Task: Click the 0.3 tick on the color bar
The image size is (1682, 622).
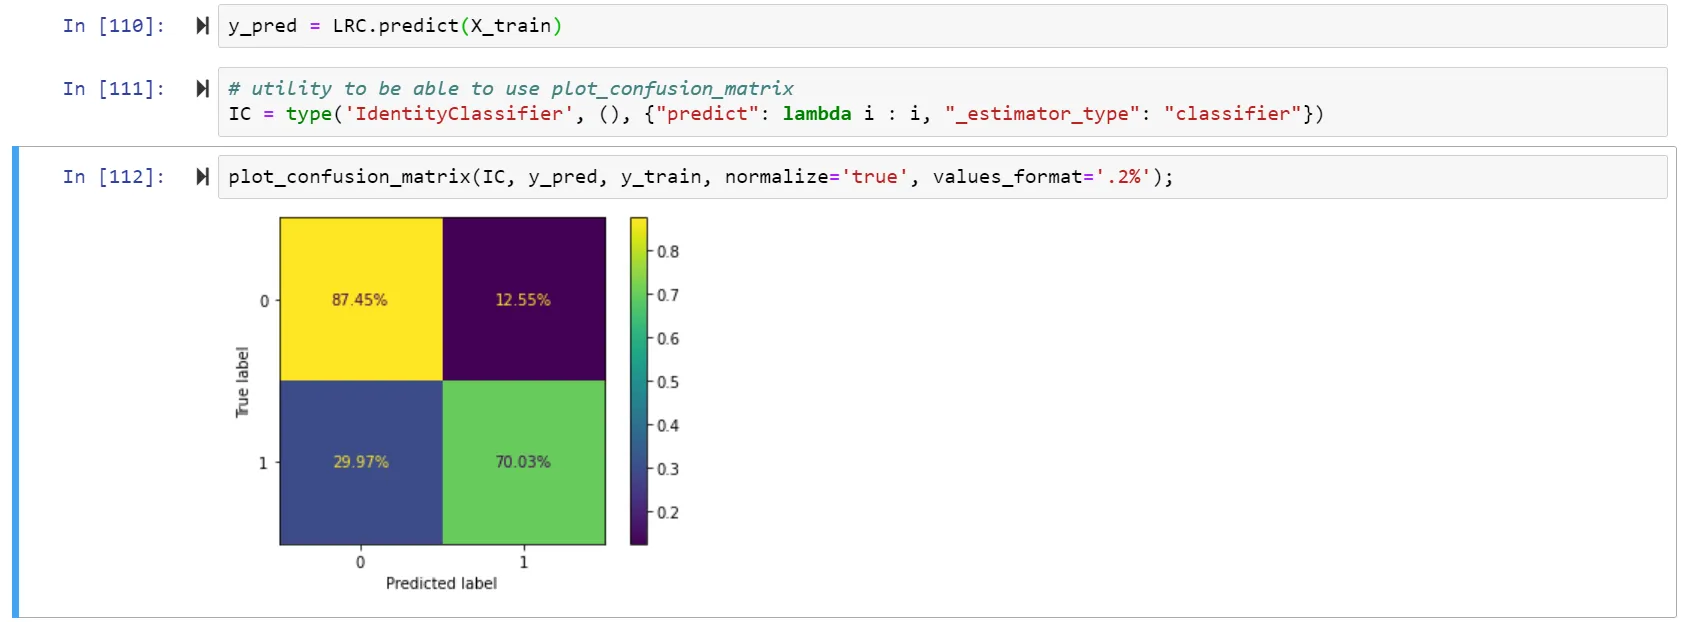Action: (x=668, y=469)
